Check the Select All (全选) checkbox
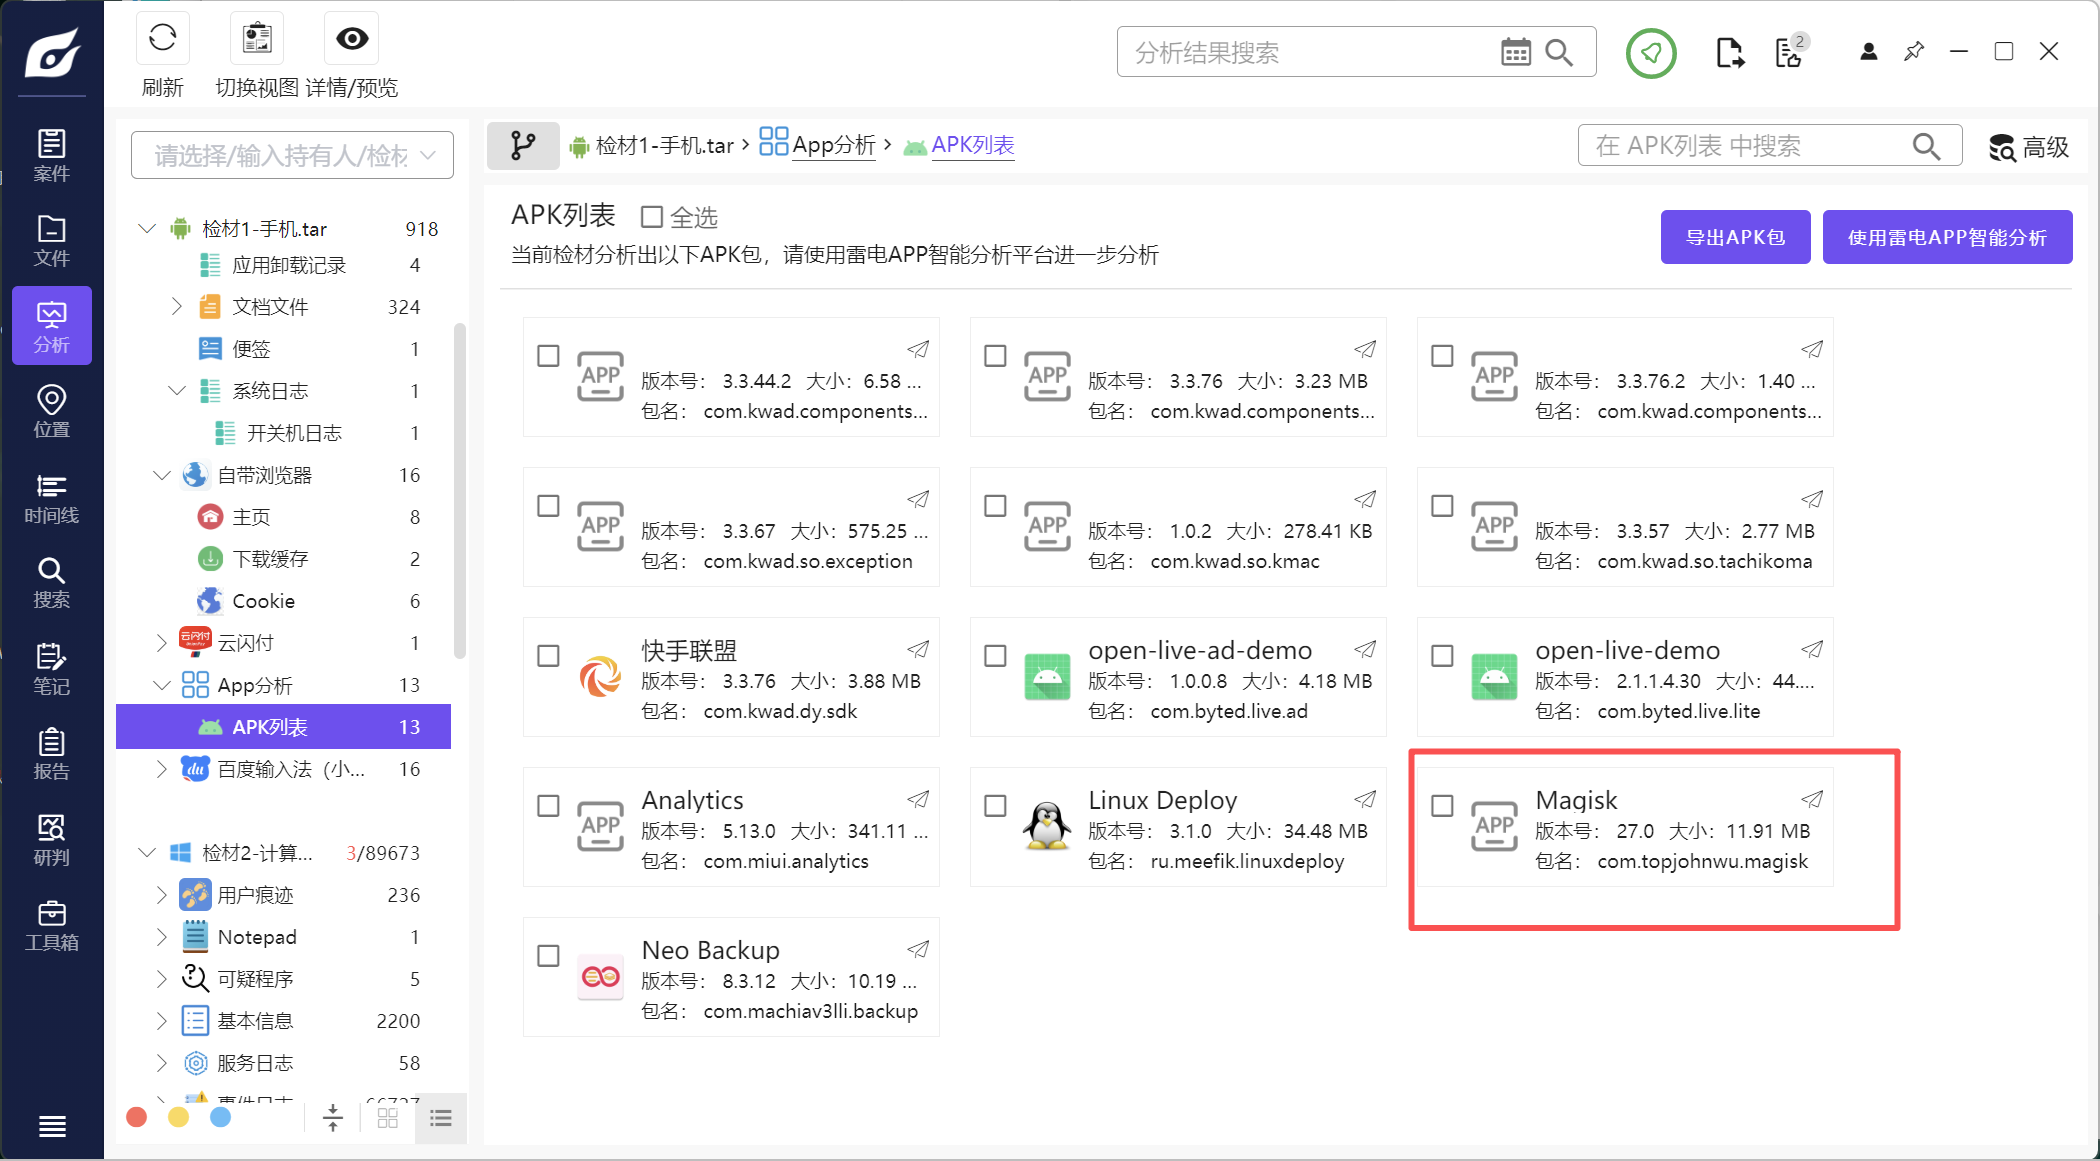Screen dimensions: 2100x1161 coord(652,217)
